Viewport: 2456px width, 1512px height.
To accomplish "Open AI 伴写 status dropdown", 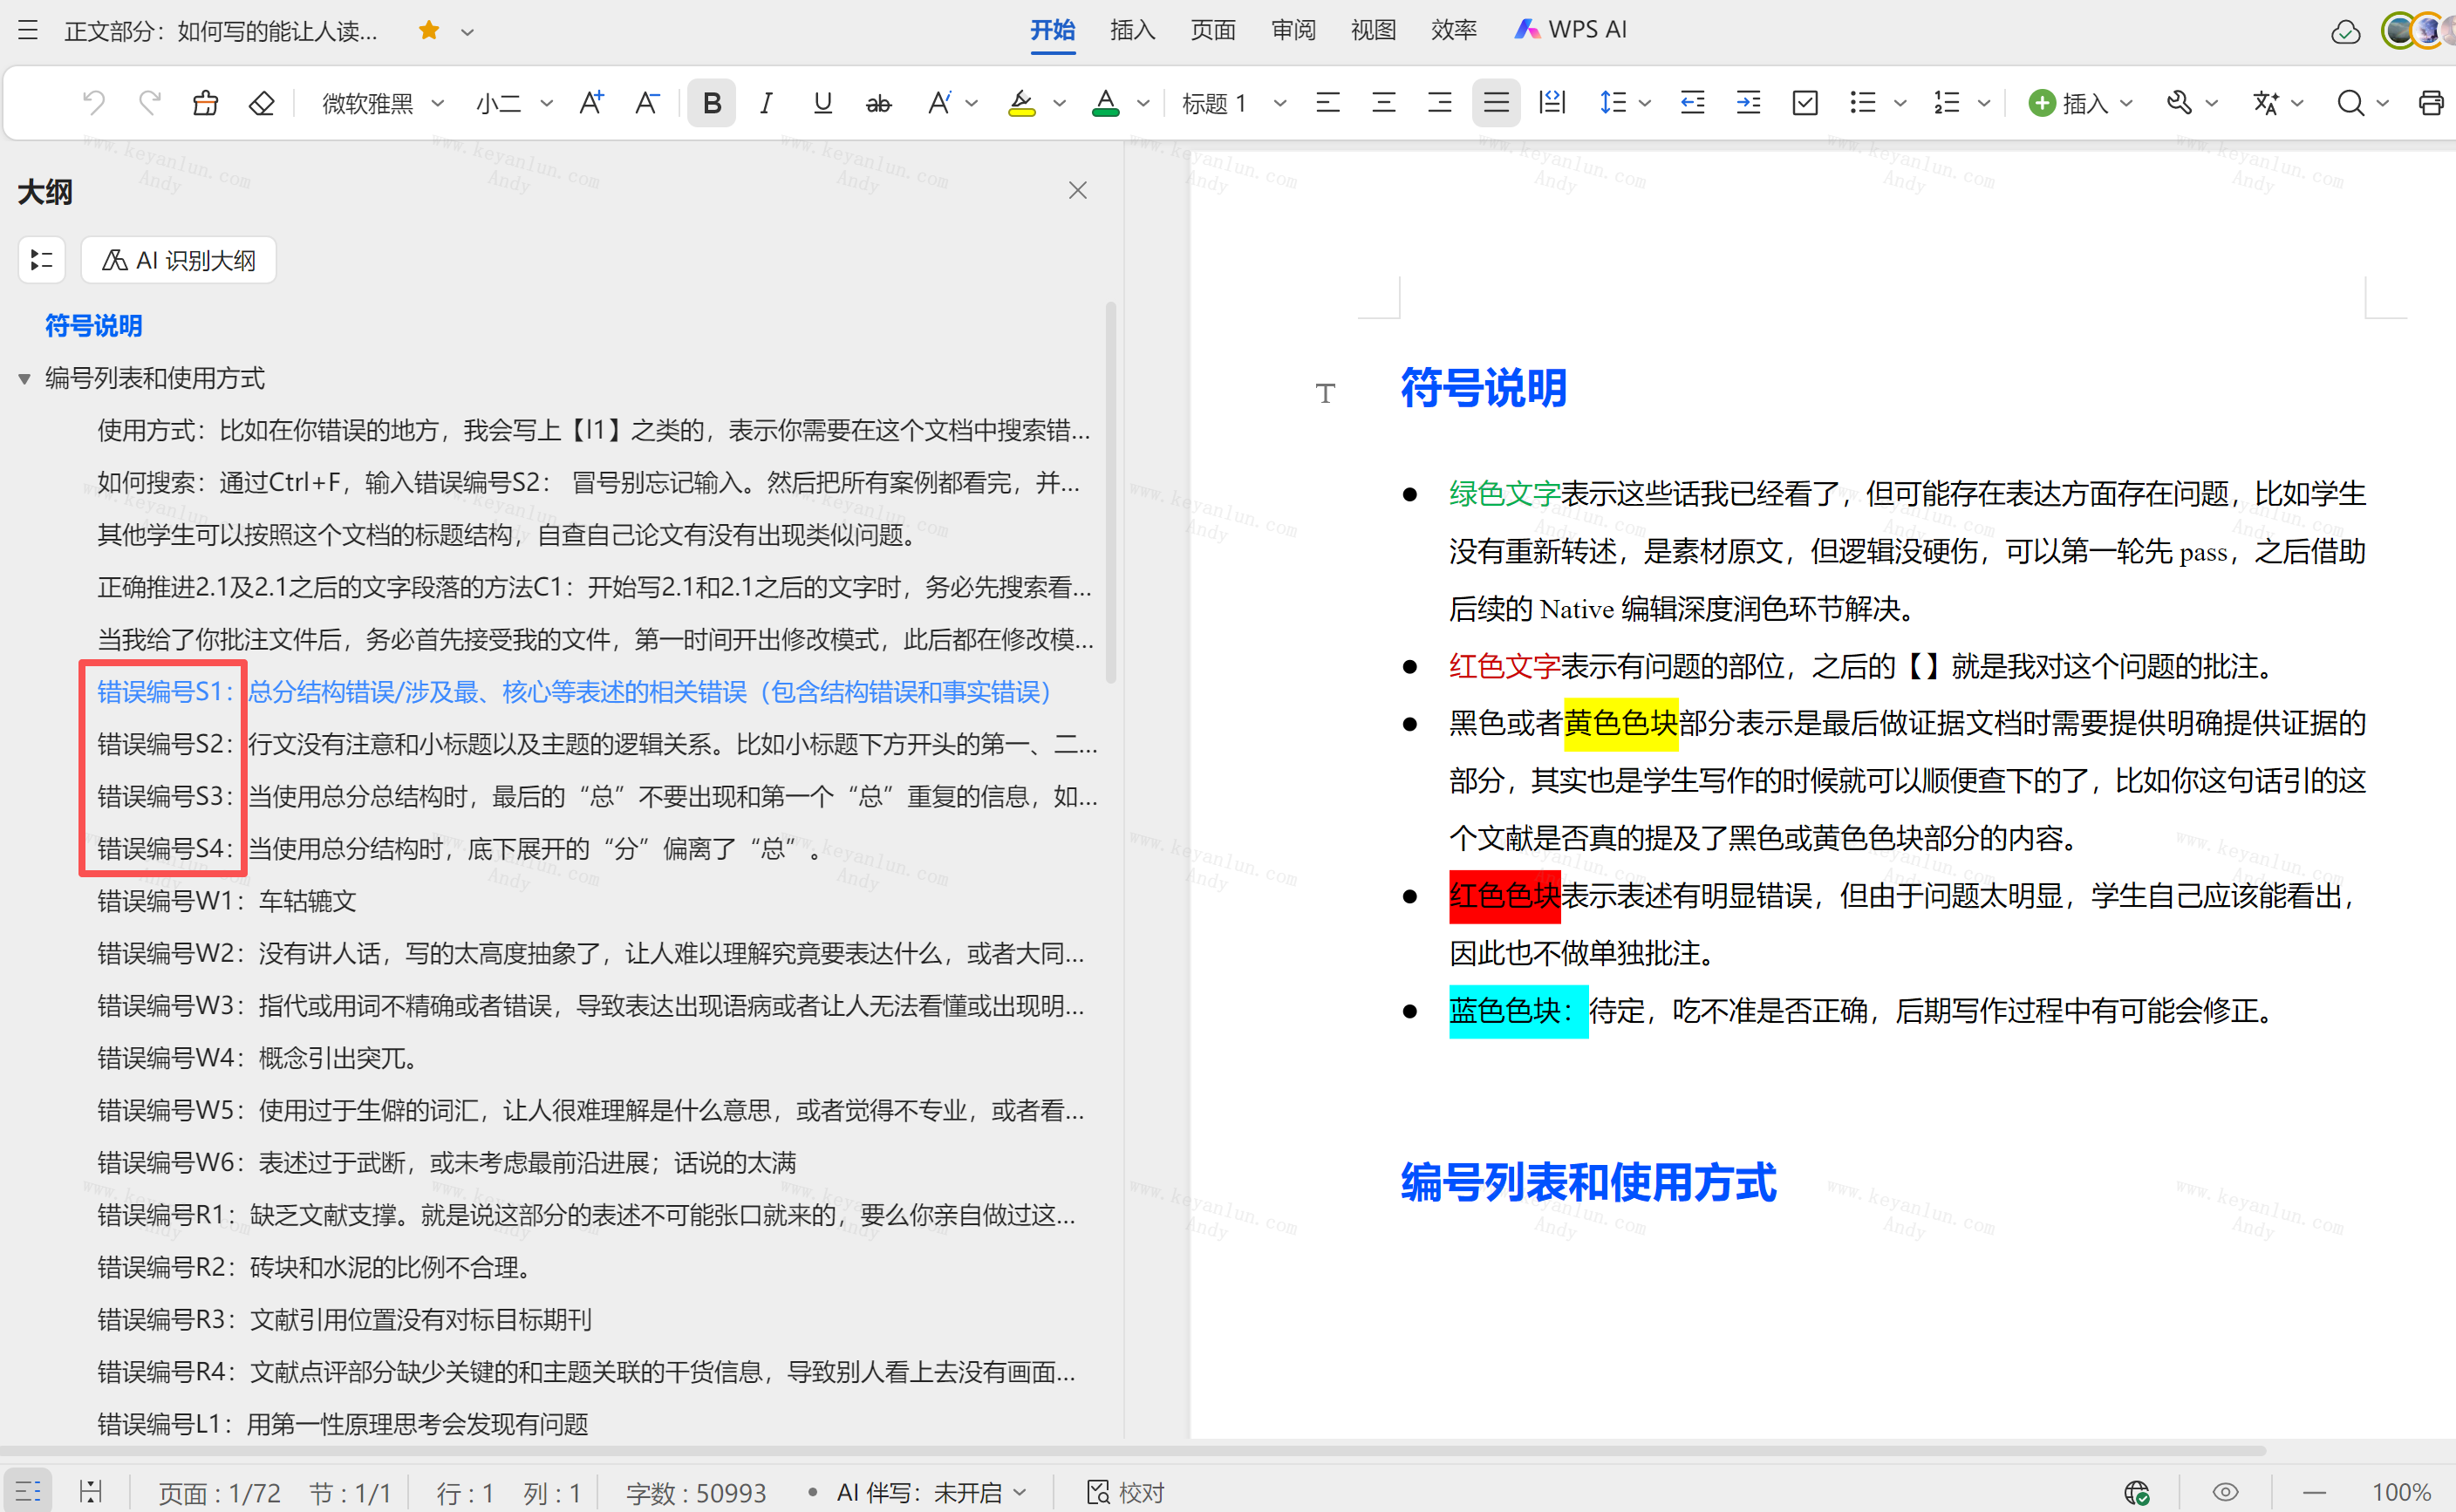I will tap(932, 1492).
